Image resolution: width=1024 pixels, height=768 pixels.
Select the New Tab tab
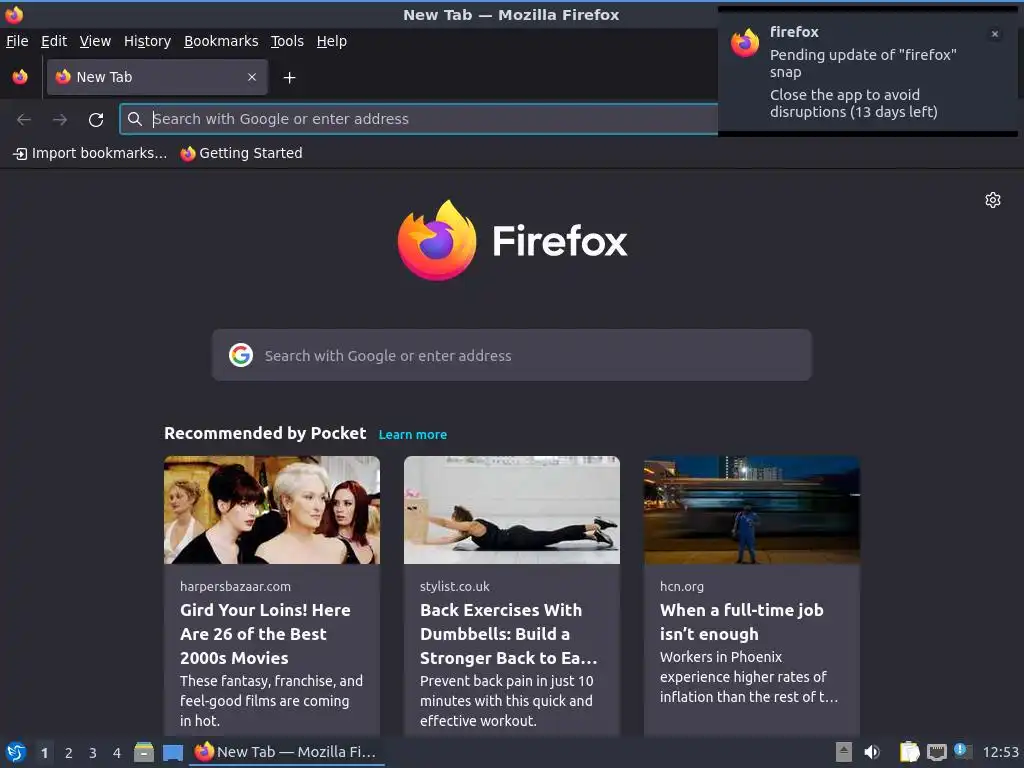[x=157, y=77]
